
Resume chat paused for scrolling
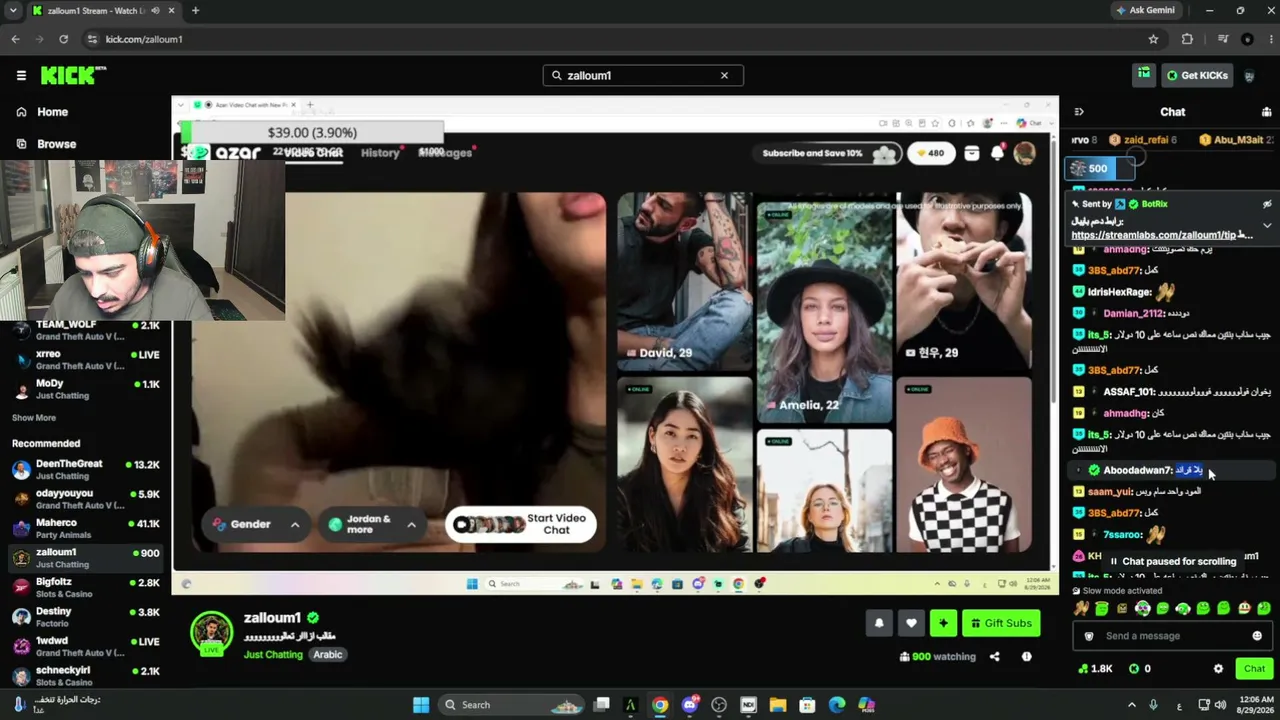click(1172, 561)
